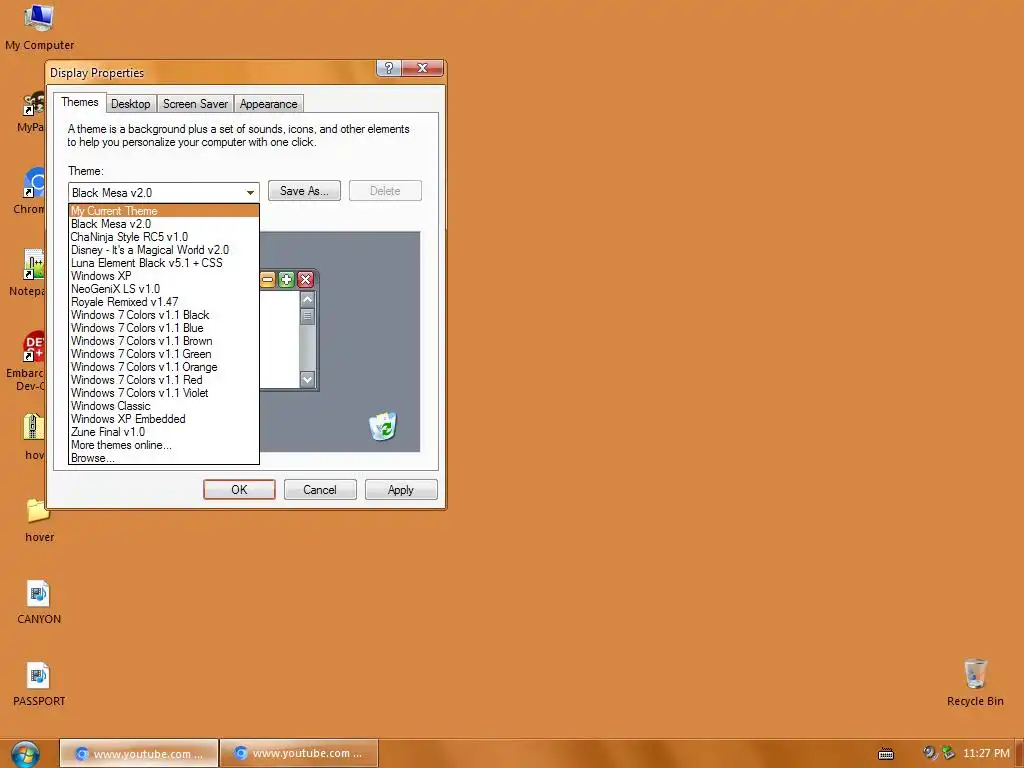
Task: Choose Black Mesa v2.0 from the theme list
Action: click(164, 224)
